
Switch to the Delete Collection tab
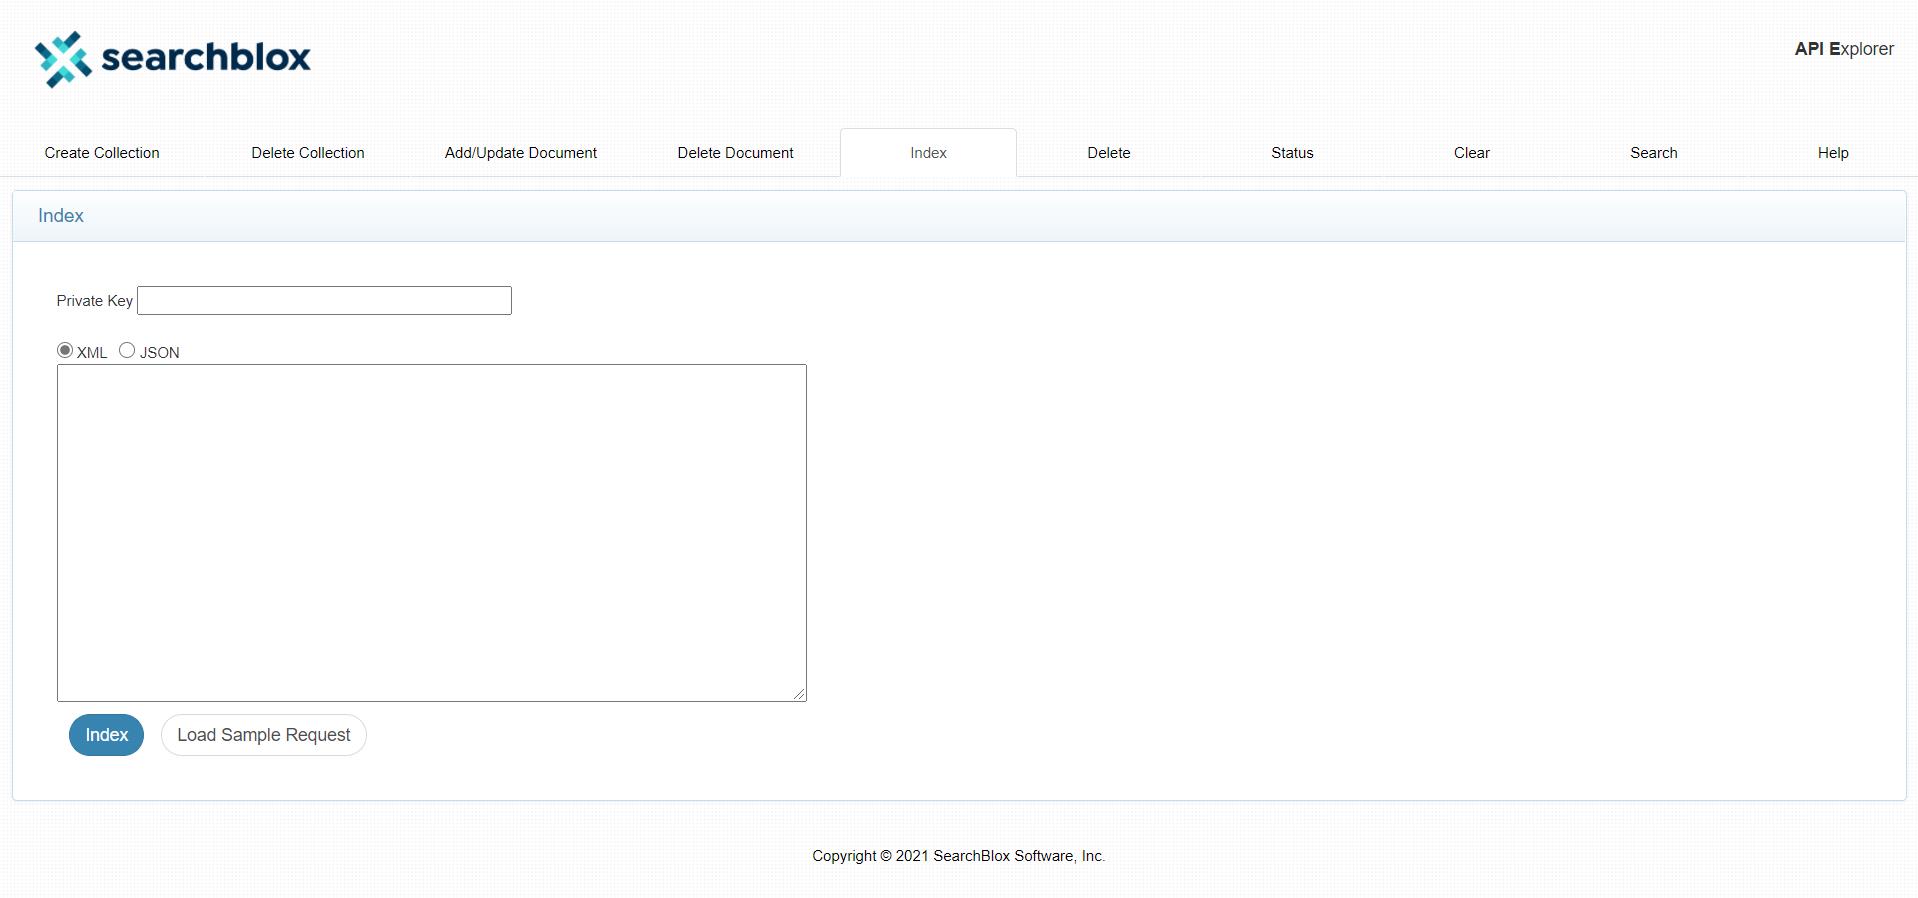click(x=308, y=153)
